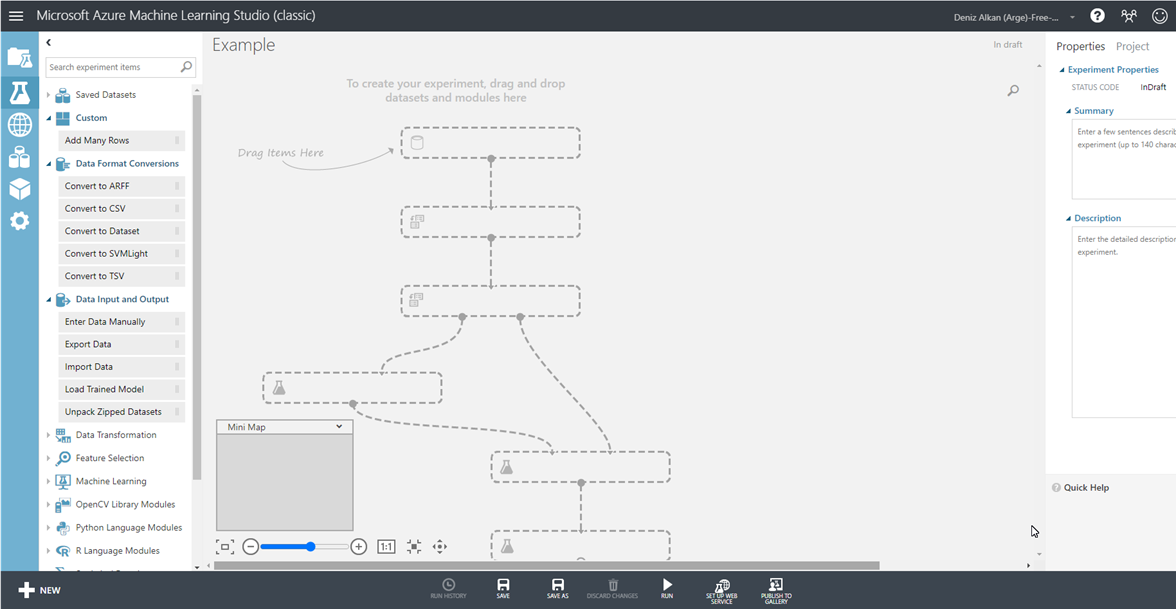Click the auto-layout center icon

coord(413,547)
